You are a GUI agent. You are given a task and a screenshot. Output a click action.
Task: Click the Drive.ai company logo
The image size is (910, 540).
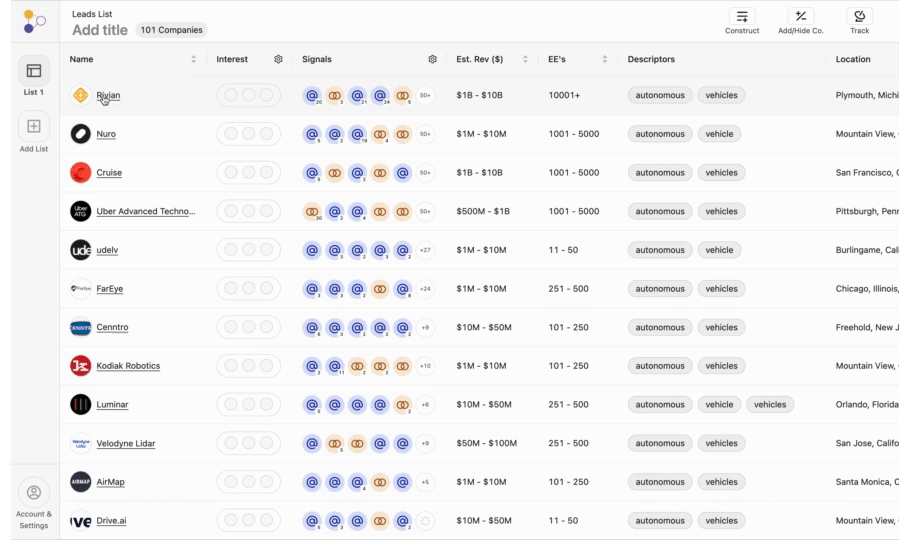(81, 521)
